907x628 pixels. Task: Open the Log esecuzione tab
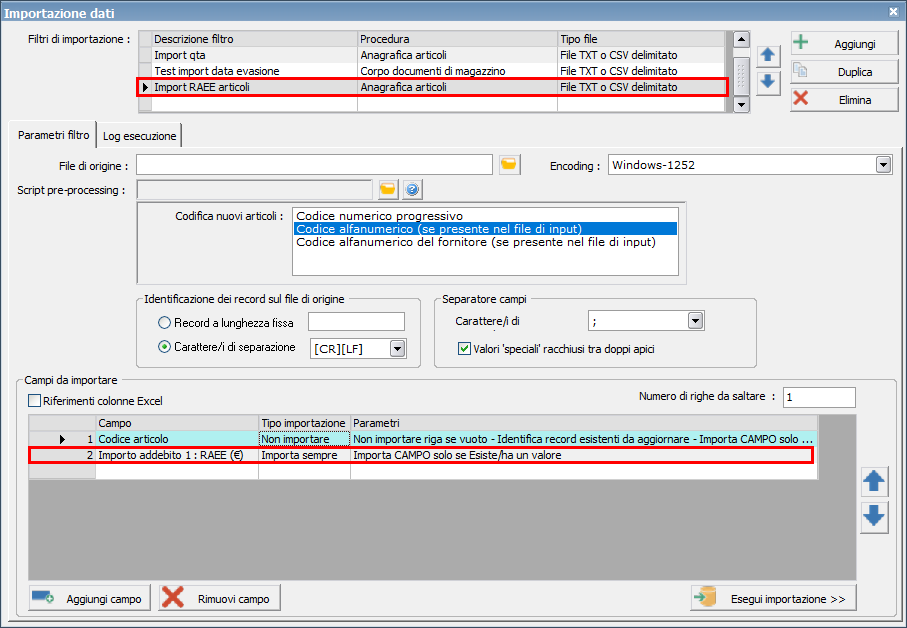139,136
